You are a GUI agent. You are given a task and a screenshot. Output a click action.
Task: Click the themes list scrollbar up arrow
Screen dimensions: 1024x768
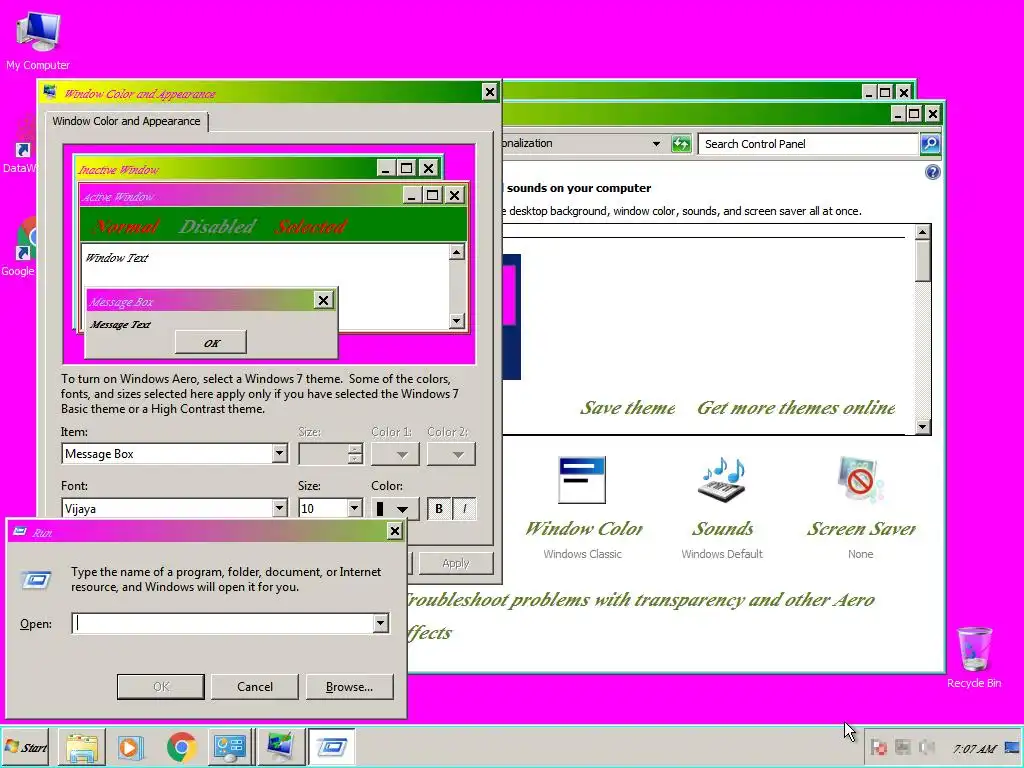click(922, 232)
